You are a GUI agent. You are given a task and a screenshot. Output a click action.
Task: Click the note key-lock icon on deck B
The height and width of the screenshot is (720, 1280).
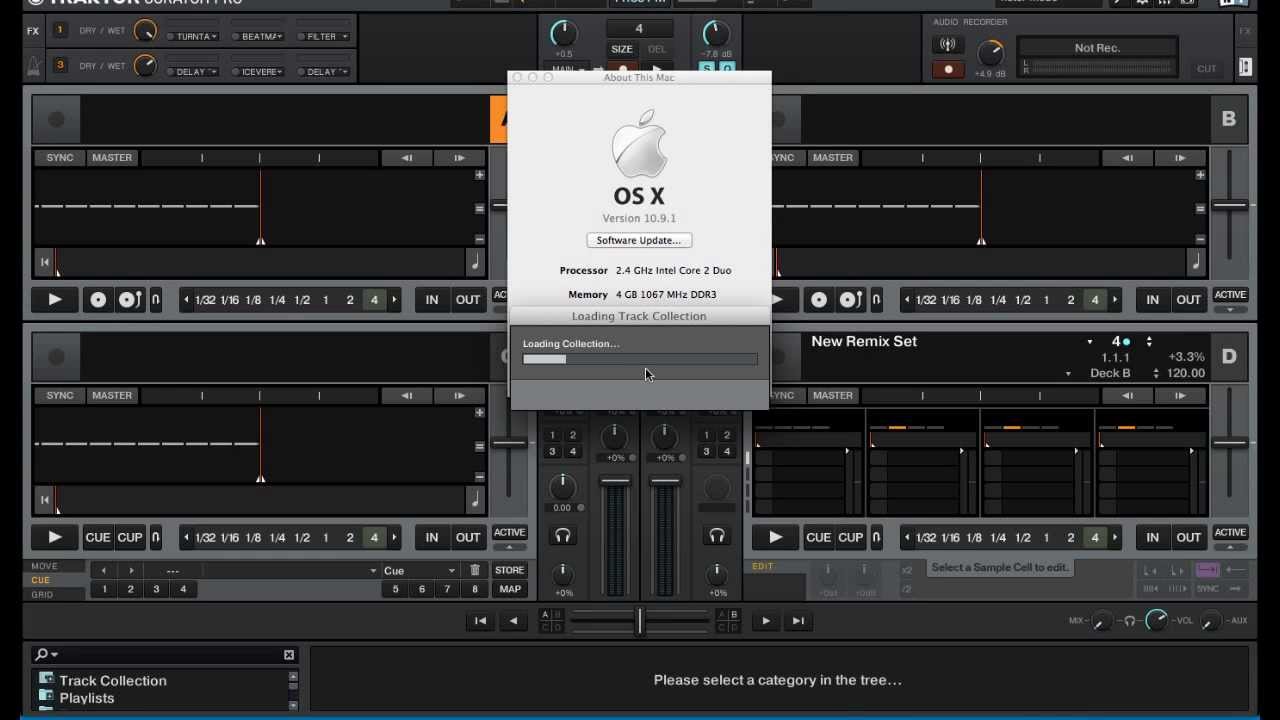(1195, 262)
